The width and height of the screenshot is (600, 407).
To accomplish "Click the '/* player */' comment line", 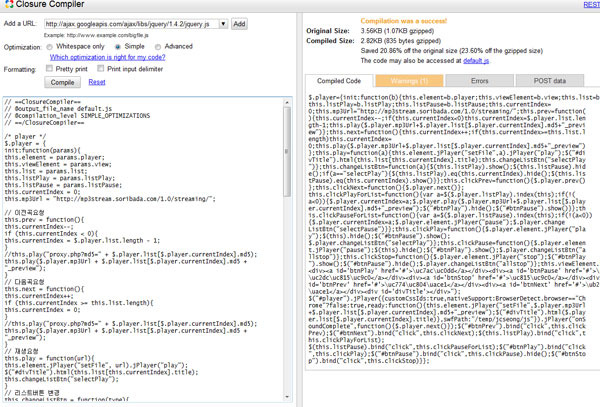I will [25, 137].
